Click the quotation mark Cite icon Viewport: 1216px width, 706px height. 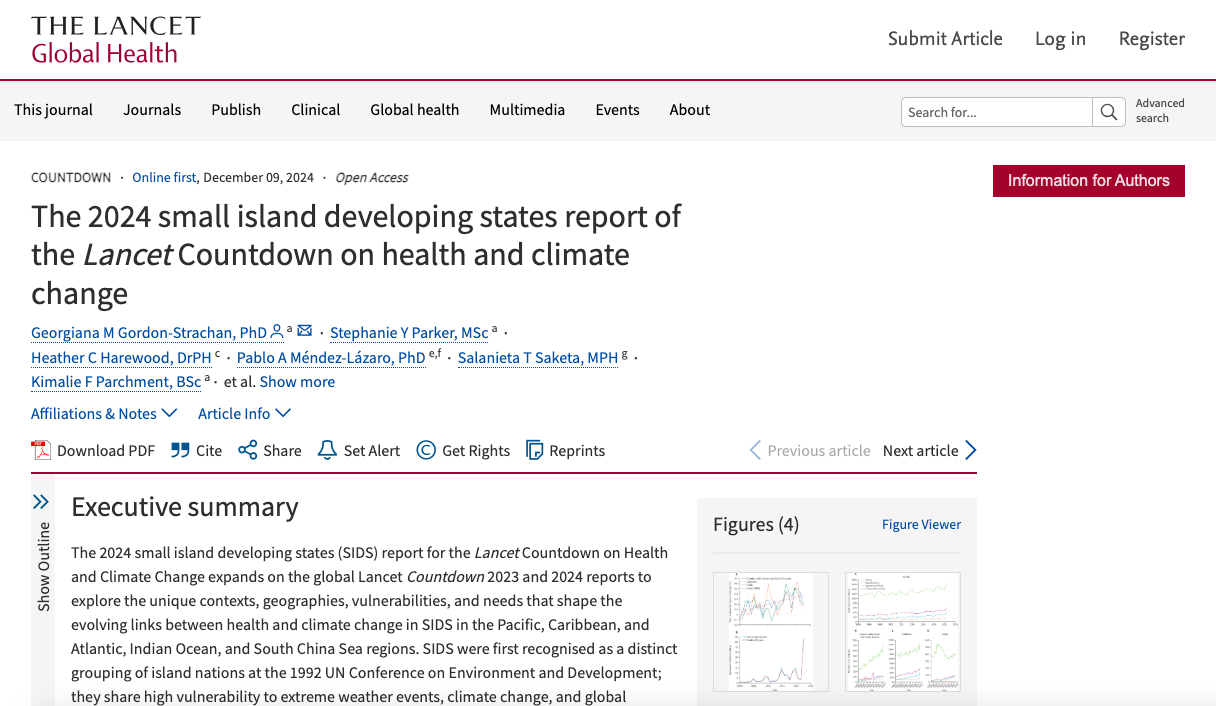(180, 450)
